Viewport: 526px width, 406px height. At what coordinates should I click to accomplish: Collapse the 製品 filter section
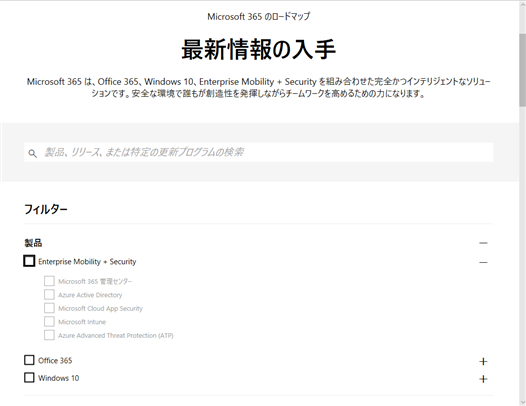click(x=483, y=243)
